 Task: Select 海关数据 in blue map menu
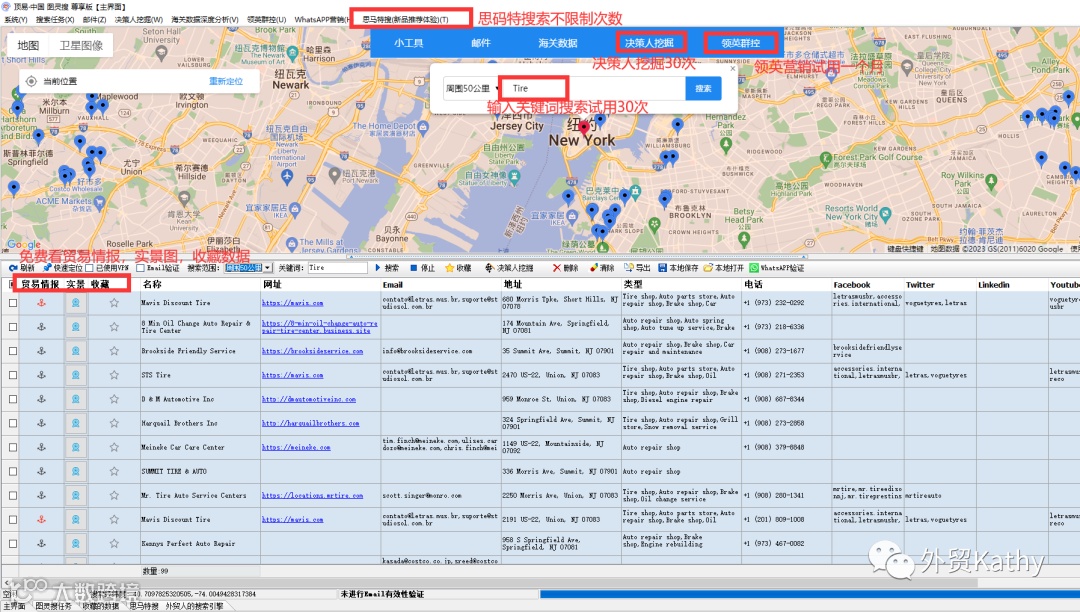(558, 43)
